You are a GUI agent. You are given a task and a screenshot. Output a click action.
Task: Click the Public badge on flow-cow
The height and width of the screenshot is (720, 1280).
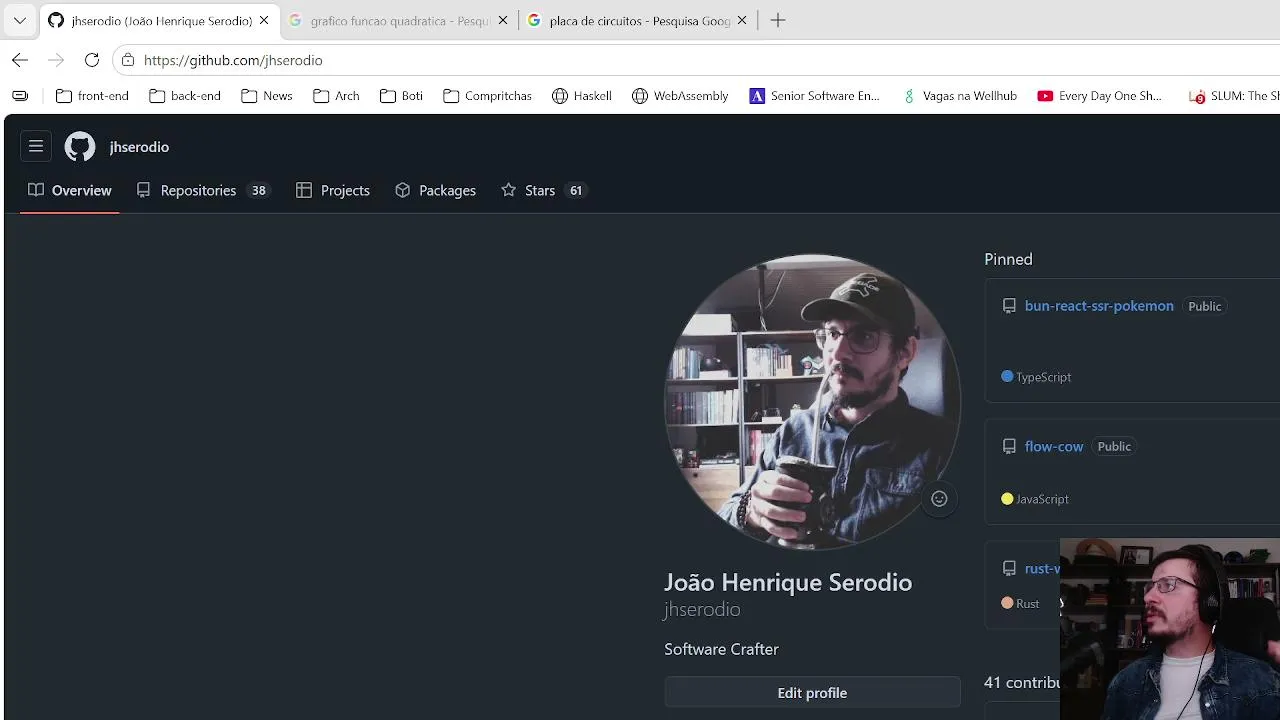1114,446
